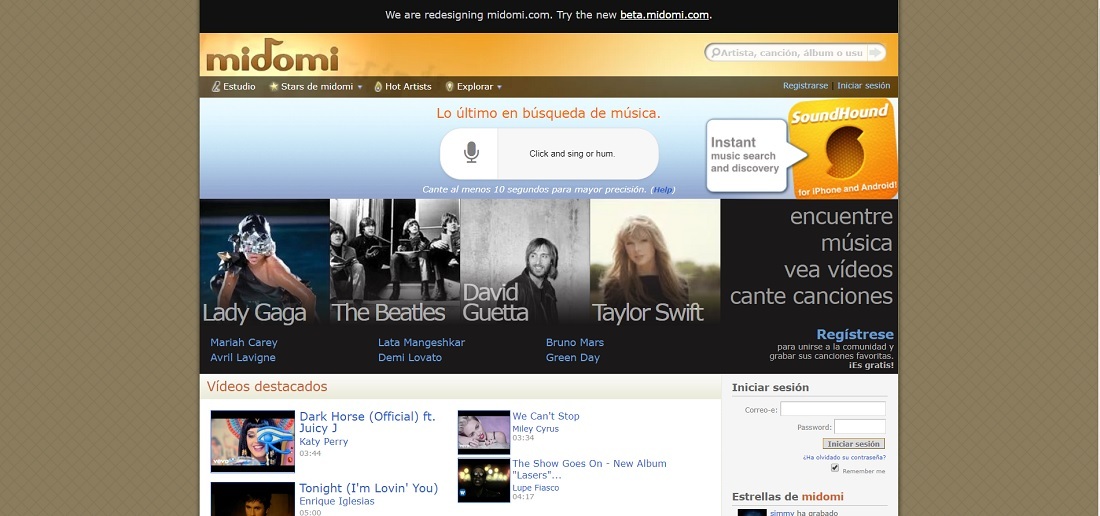Open the David Guetta artist image
1100x516 pixels.
pyautogui.click(x=525, y=262)
